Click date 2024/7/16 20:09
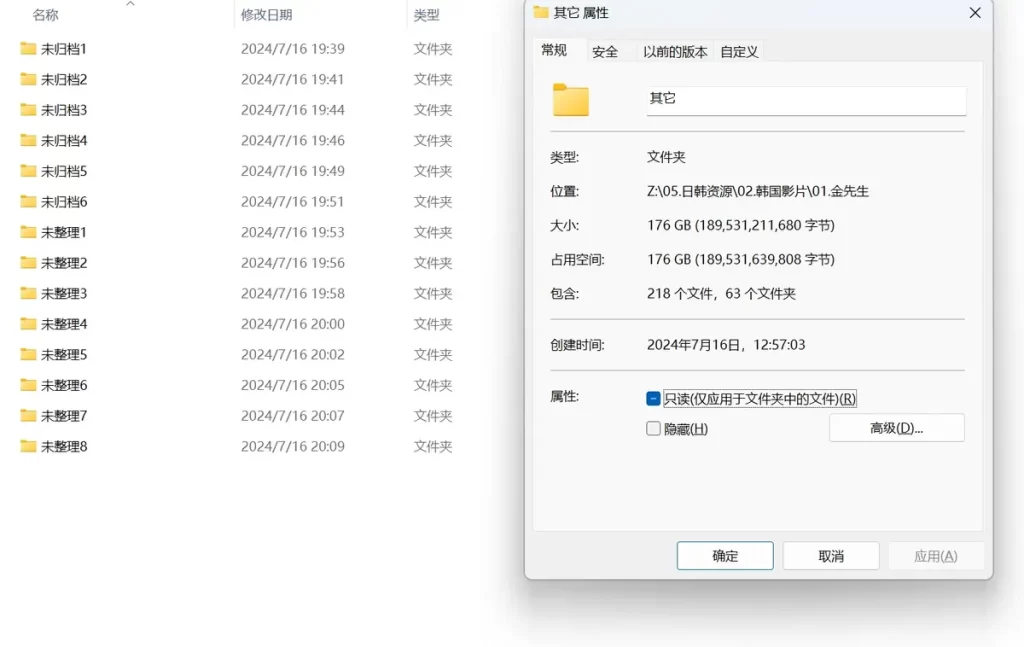The width and height of the screenshot is (1024, 647). coord(293,446)
